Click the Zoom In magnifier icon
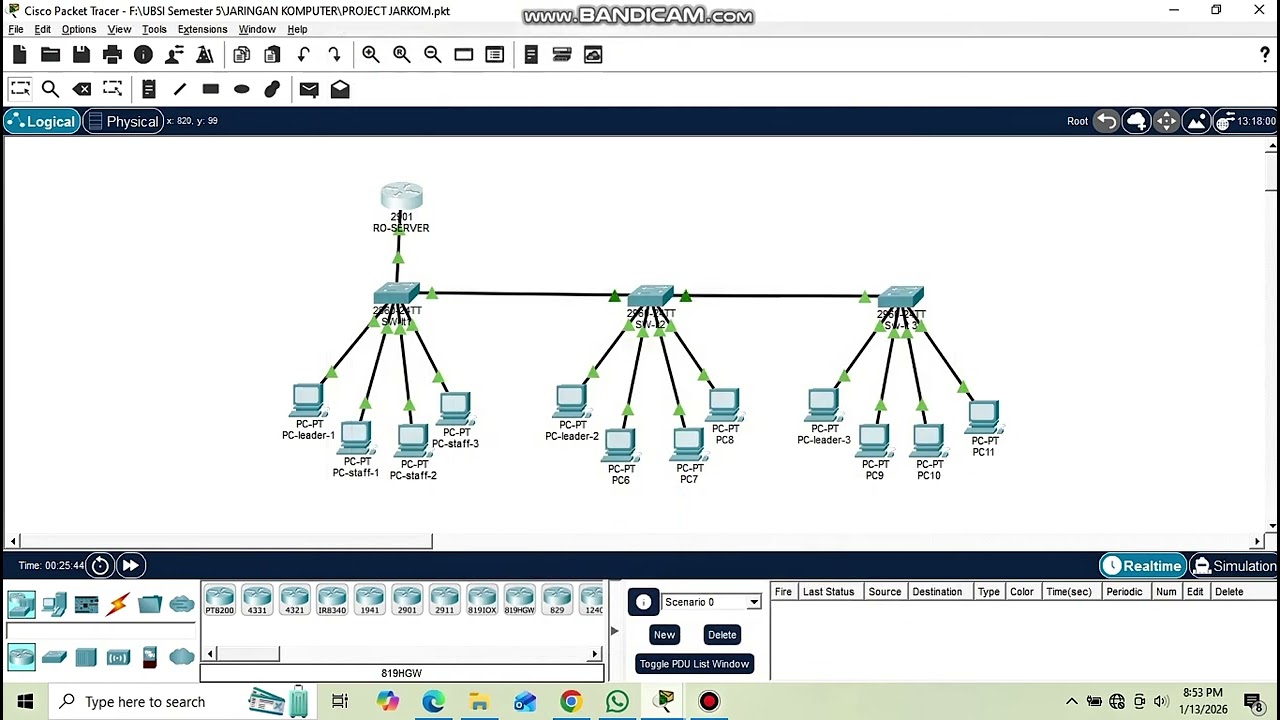Image resolution: width=1280 pixels, height=720 pixels. 371,55
